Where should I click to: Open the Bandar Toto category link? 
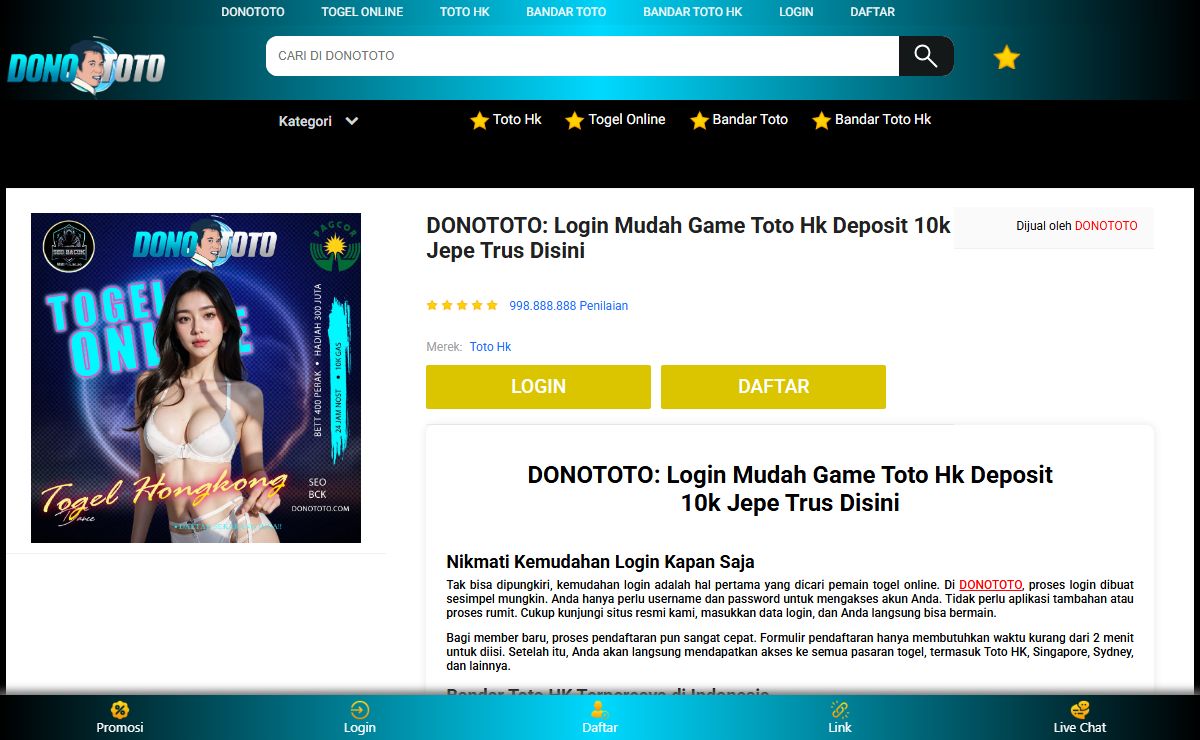750,119
